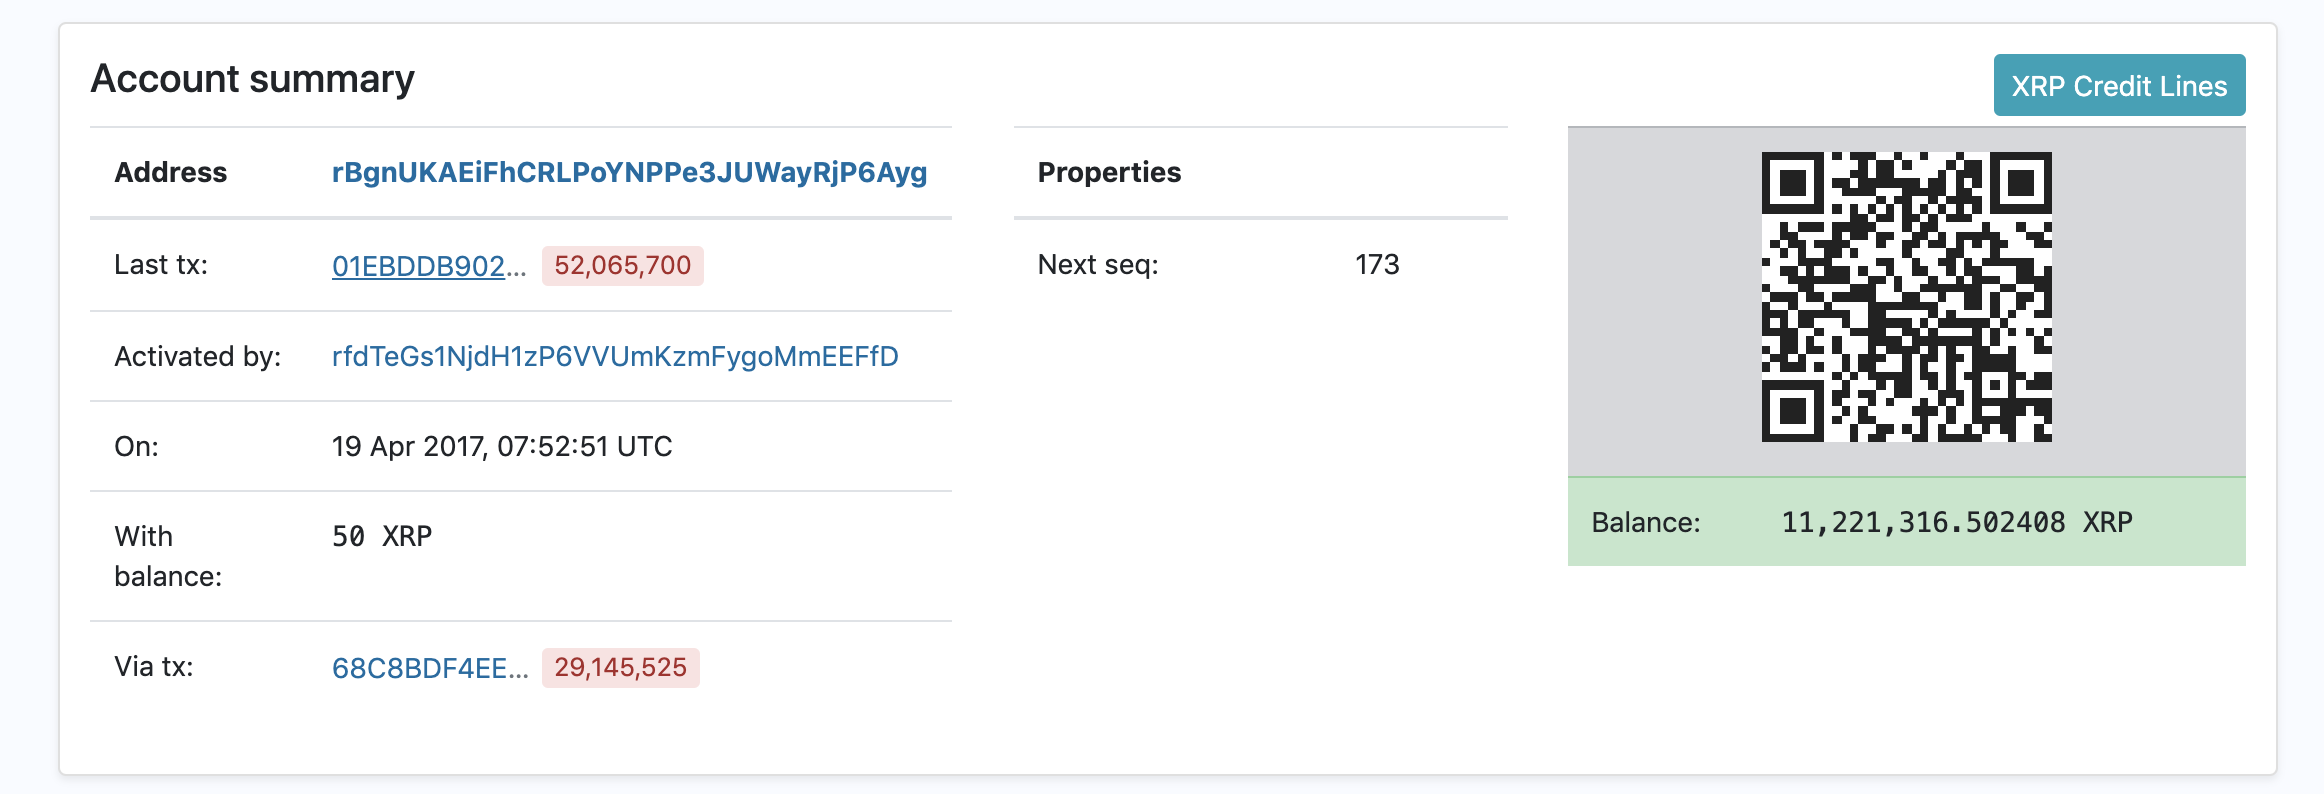The image size is (2324, 794).
Task: Click the Next seq value 173
Action: coord(1377,264)
